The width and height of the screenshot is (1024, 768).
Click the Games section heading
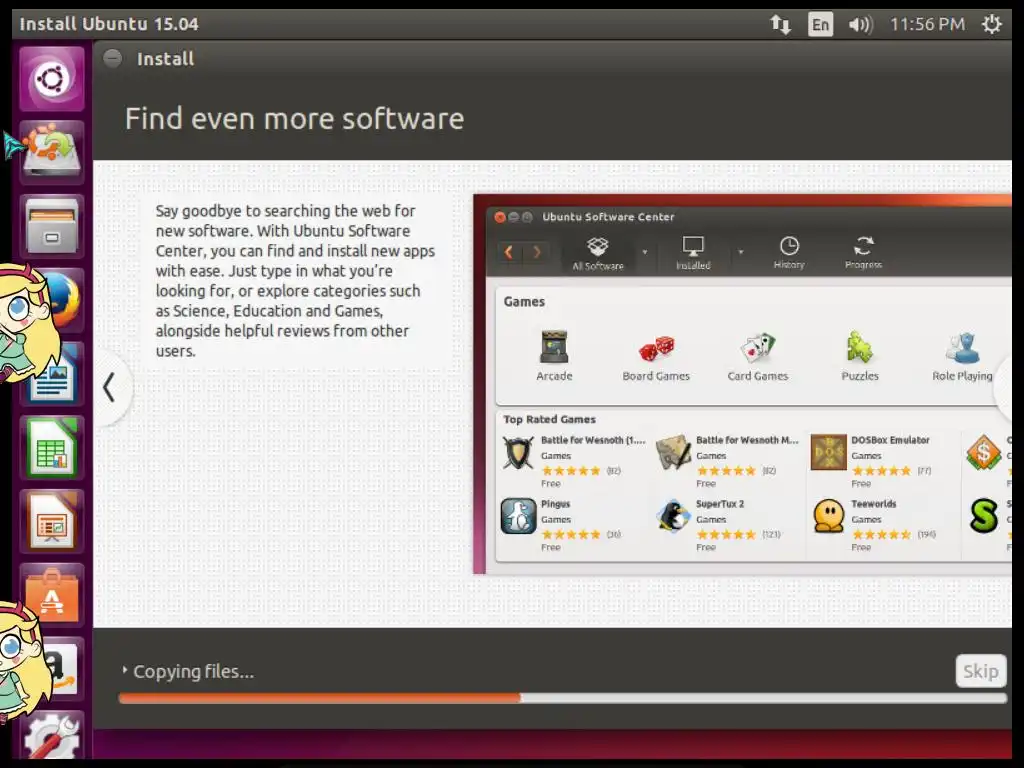tap(524, 302)
